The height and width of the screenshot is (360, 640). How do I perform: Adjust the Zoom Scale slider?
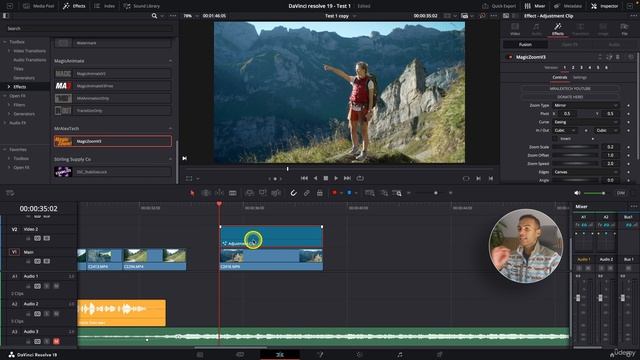pos(576,147)
